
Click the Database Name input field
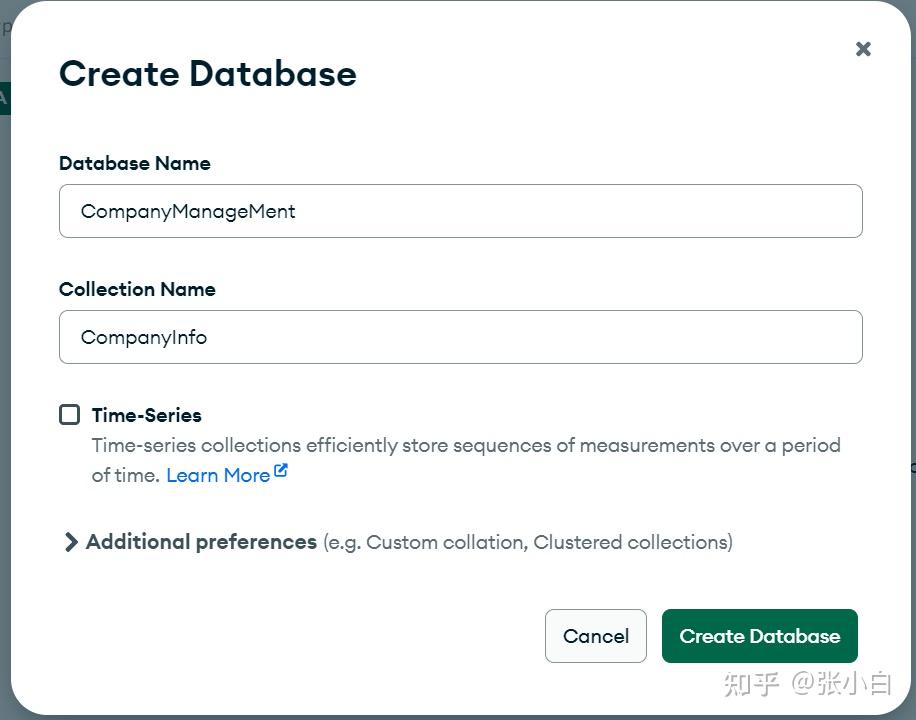(x=460, y=211)
